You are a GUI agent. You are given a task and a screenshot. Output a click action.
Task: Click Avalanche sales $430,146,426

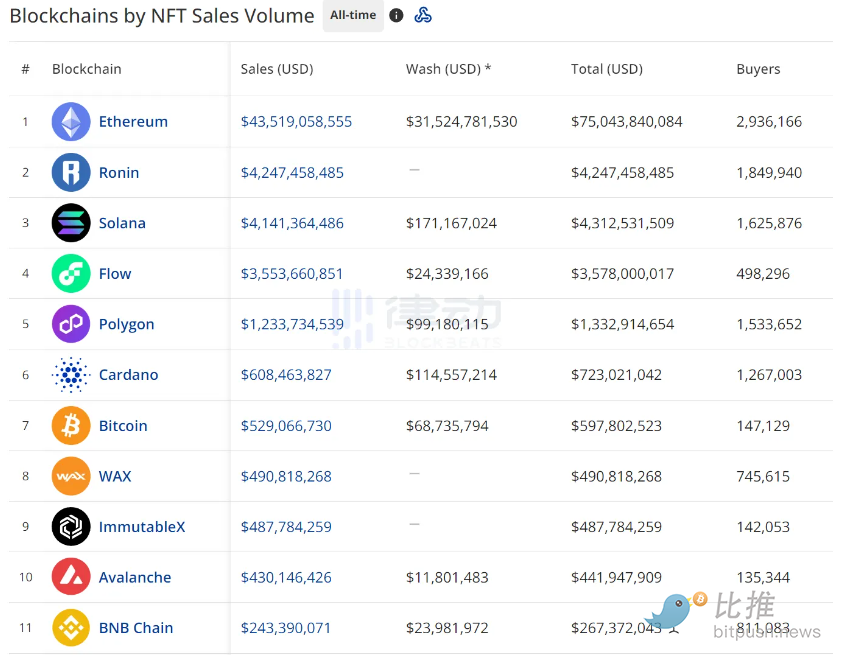click(x=286, y=577)
